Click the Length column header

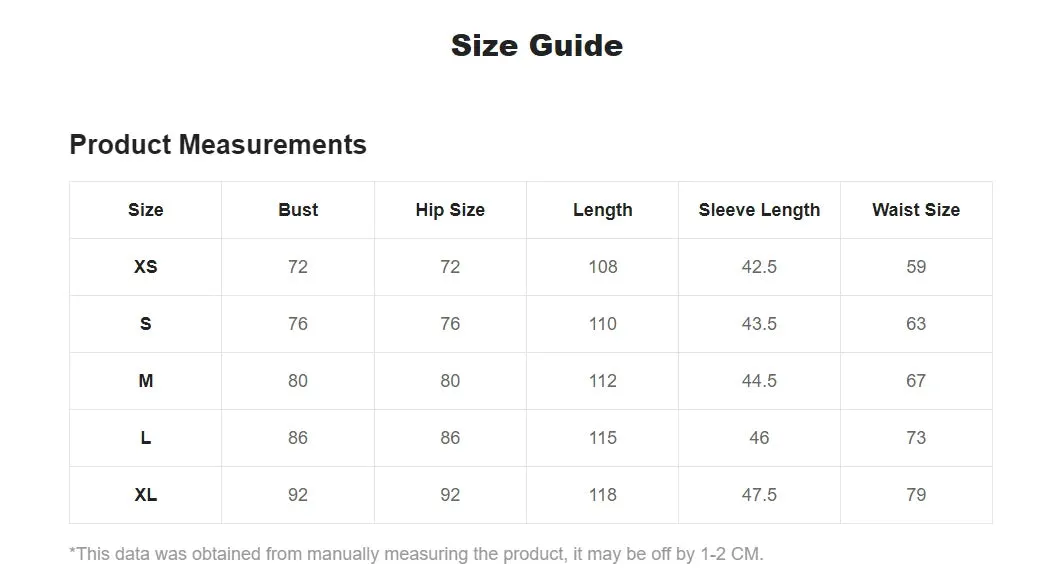tap(603, 210)
